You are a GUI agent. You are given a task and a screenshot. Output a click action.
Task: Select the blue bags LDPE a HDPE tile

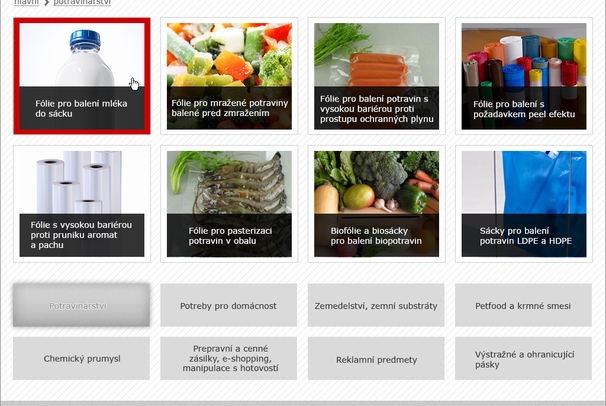pos(524,204)
